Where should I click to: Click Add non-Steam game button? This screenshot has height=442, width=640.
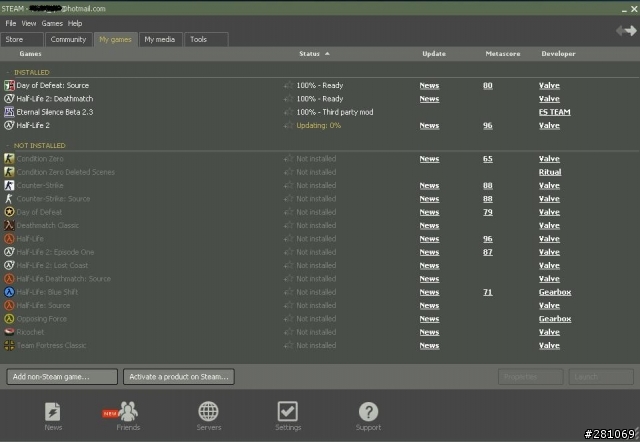pos(62,377)
